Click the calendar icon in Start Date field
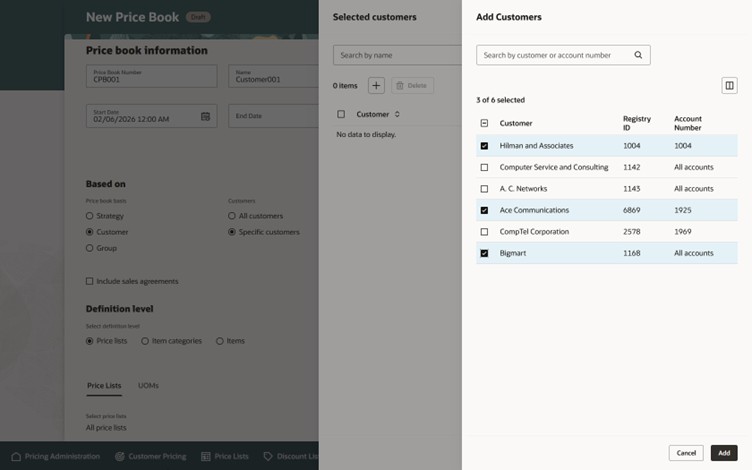 (x=205, y=116)
